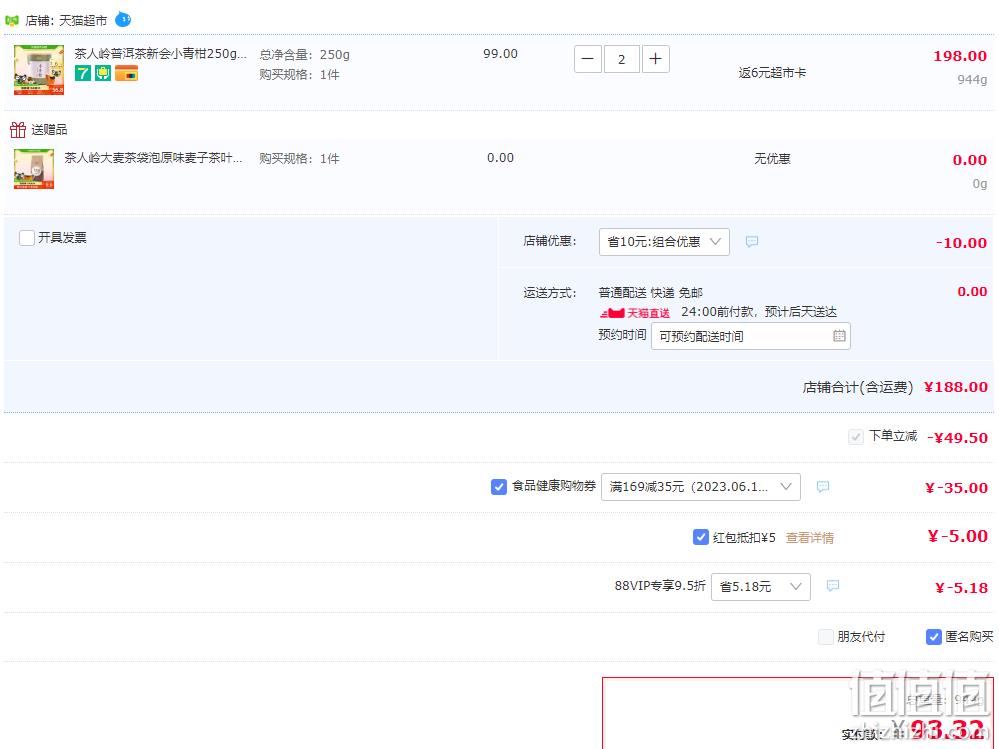Viewport: 999px width, 749px height.
Task: Open the calendar icon in delivery time field
Action: pyautogui.click(x=839, y=336)
